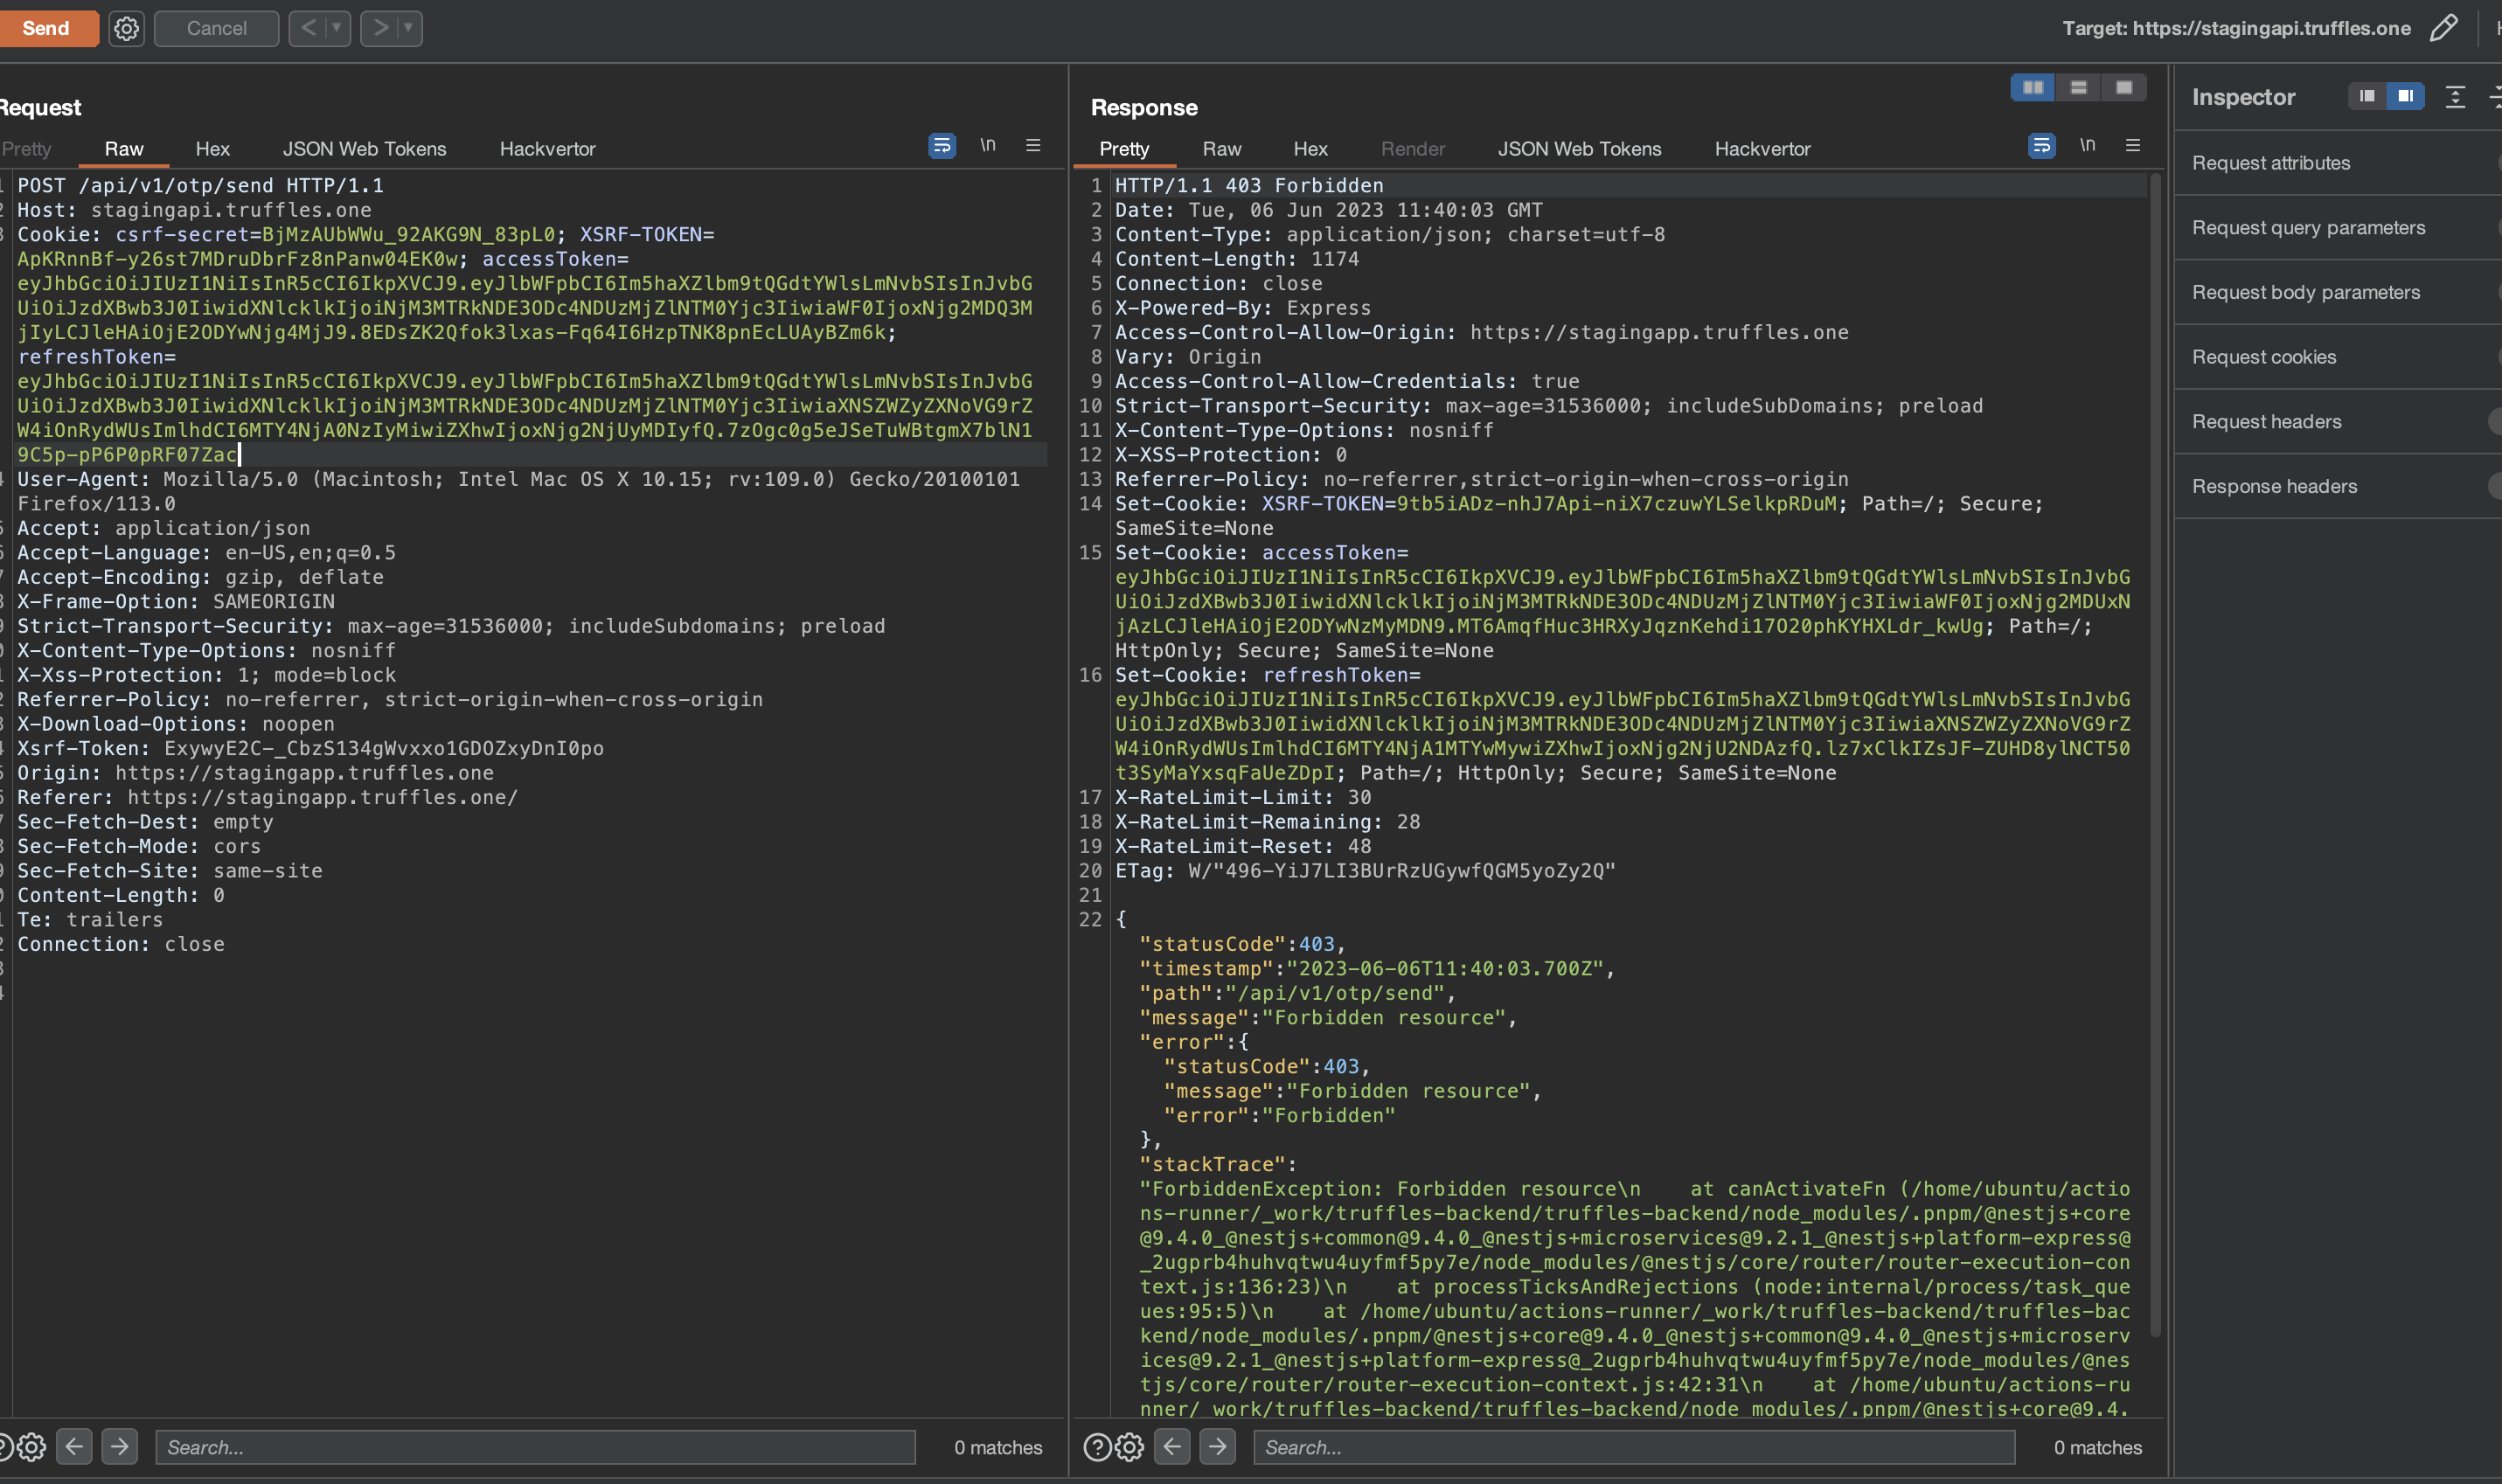Screen dimensions: 2502x1484
Task: Click the Hex tab in response panel
Action: click(1308, 149)
